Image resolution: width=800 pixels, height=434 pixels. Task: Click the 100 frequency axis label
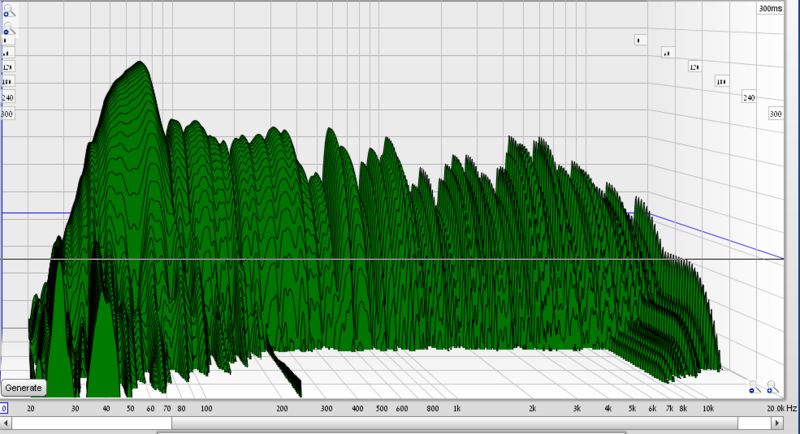[x=206, y=409]
